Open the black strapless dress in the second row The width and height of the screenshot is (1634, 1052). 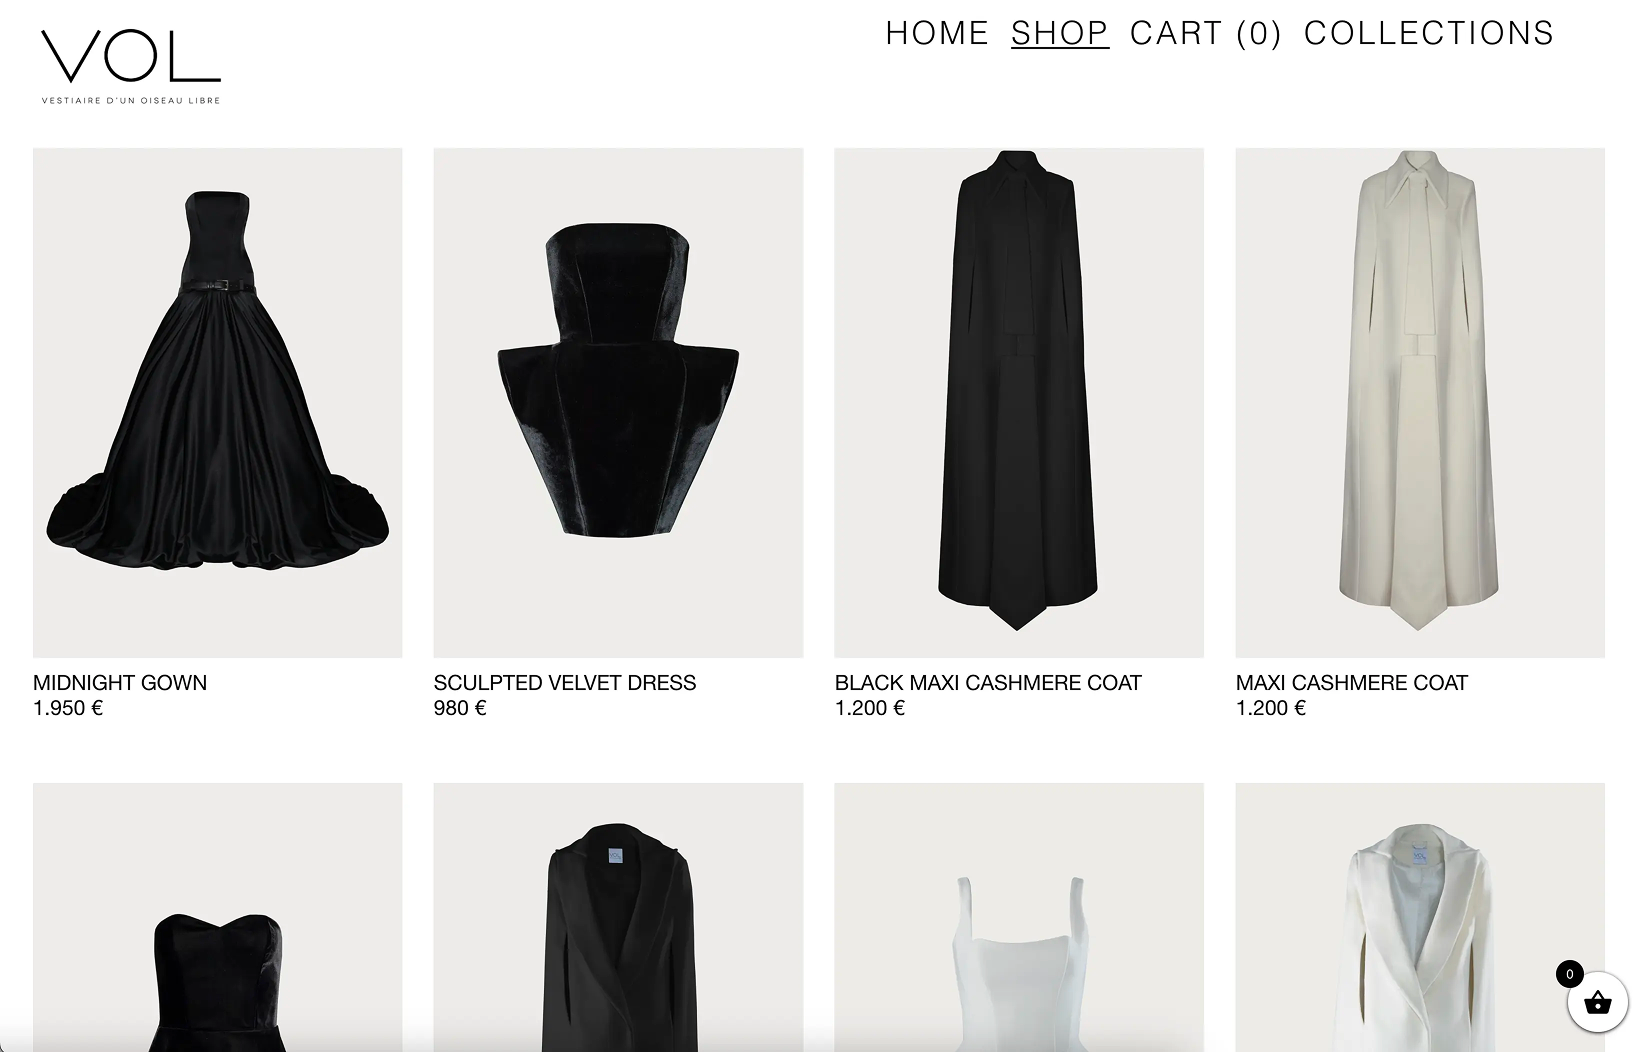(218, 917)
